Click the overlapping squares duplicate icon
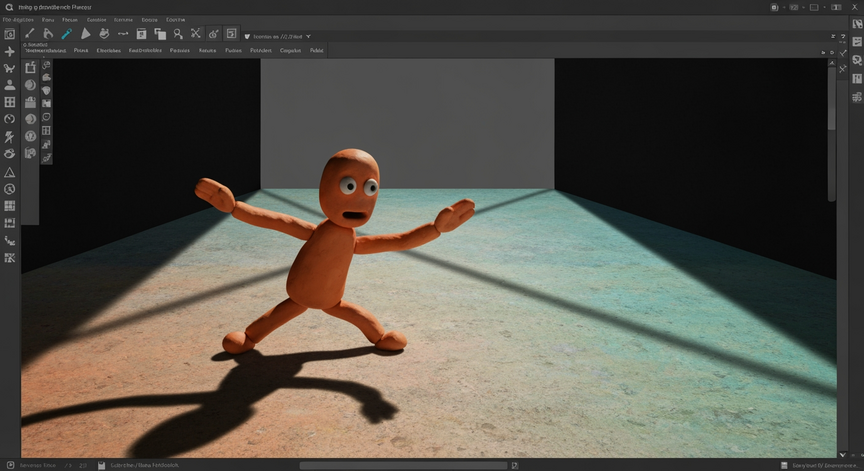The height and width of the screenshot is (471, 864). pos(160,34)
